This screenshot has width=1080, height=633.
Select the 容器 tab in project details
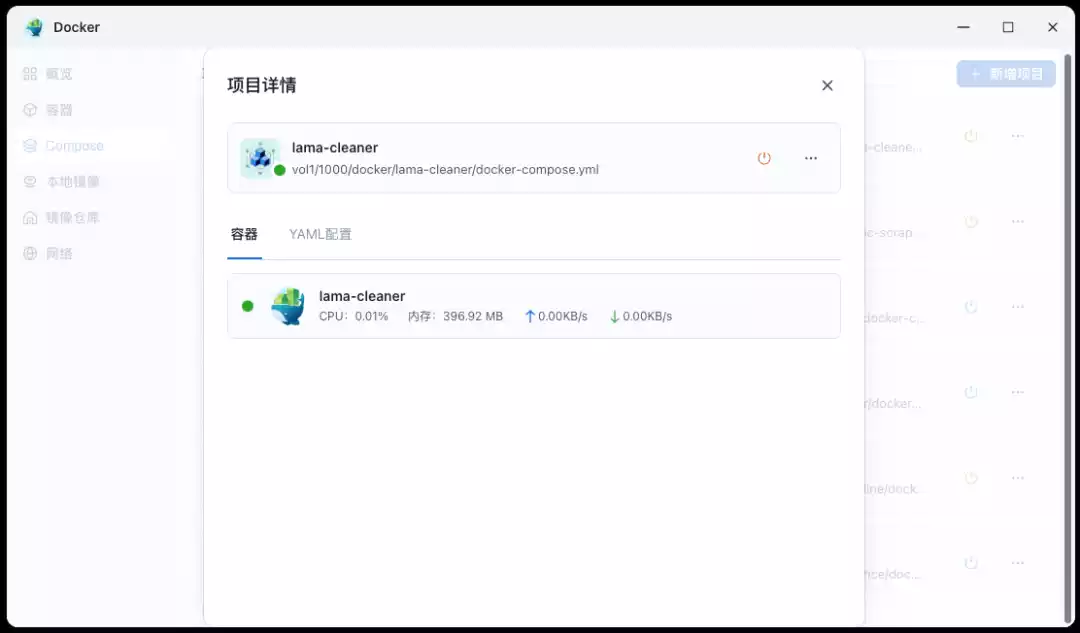pos(245,234)
